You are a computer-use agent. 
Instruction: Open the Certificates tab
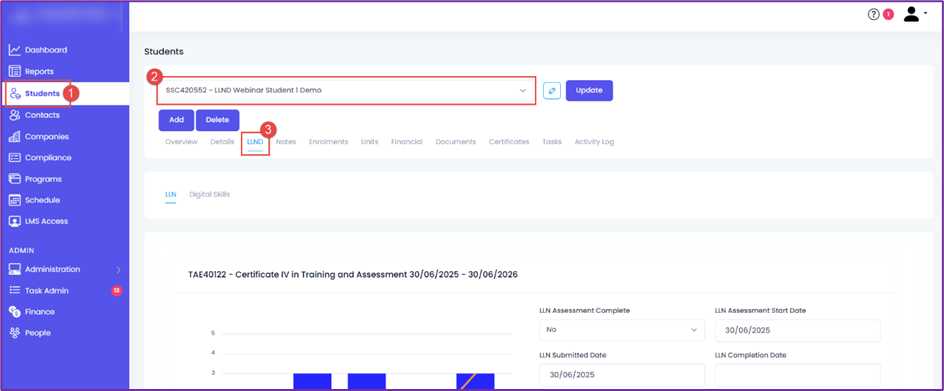pyautogui.click(x=509, y=142)
